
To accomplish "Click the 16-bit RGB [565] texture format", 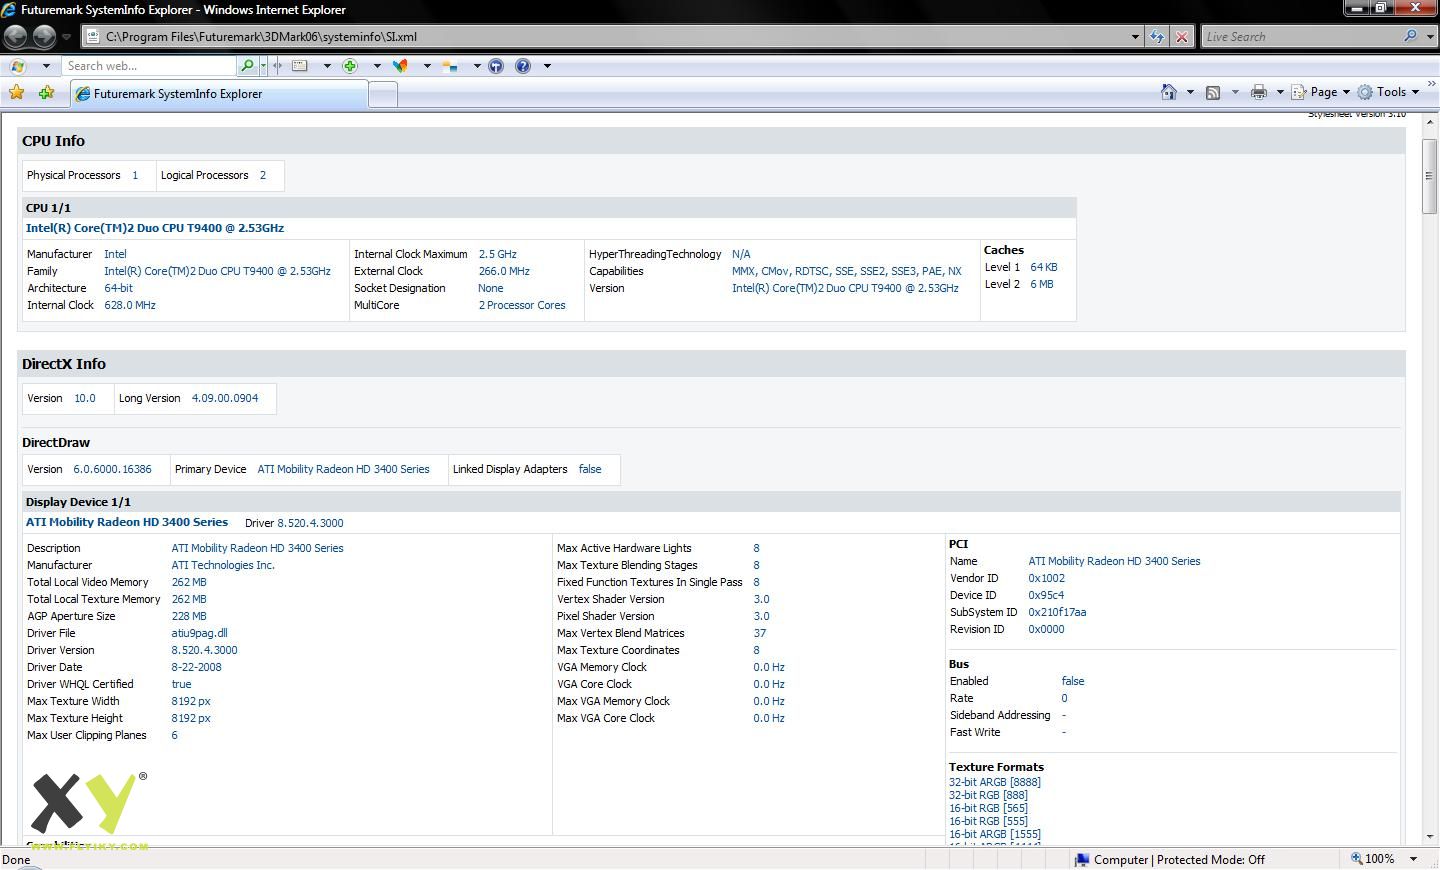I will (988, 808).
